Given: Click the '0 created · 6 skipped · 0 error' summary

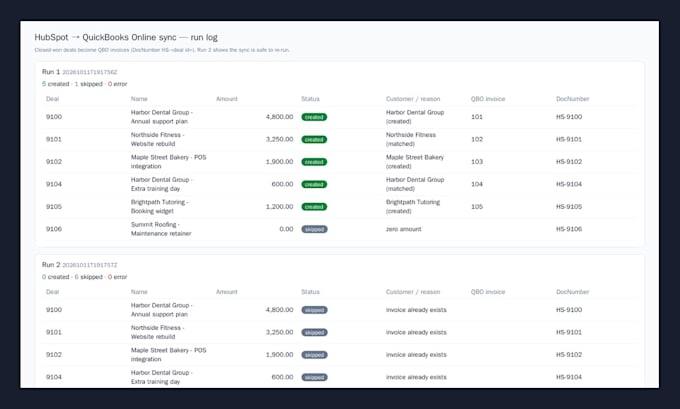Looking at the screenshot, I should click(x=85, y=277).
